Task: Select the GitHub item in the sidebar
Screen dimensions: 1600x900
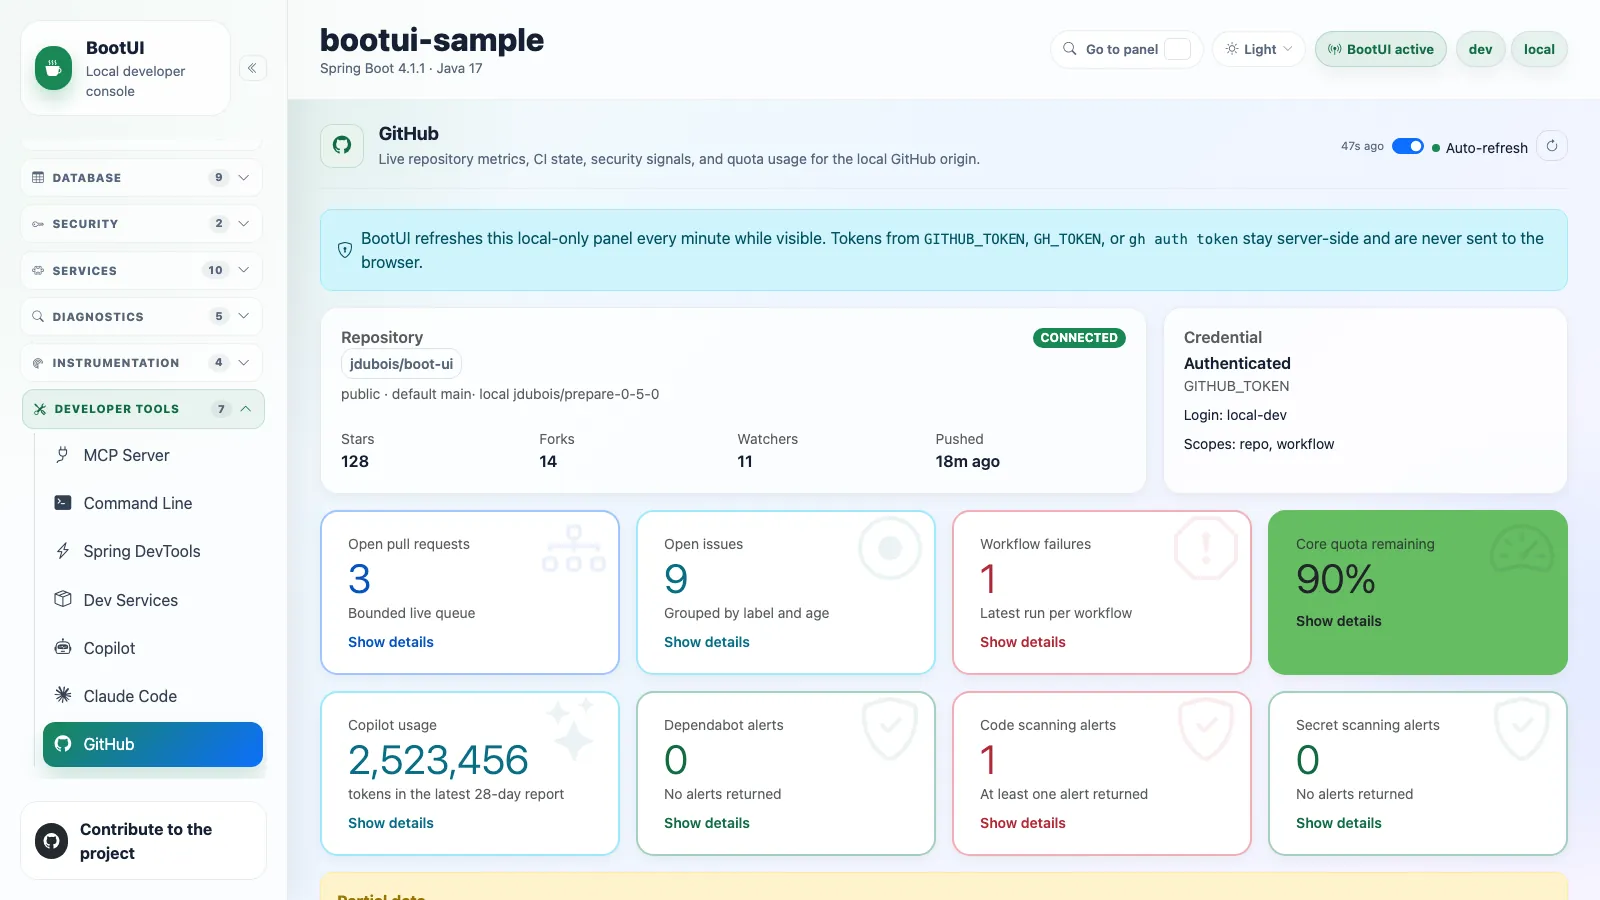Action: click(x=153, y=744)
